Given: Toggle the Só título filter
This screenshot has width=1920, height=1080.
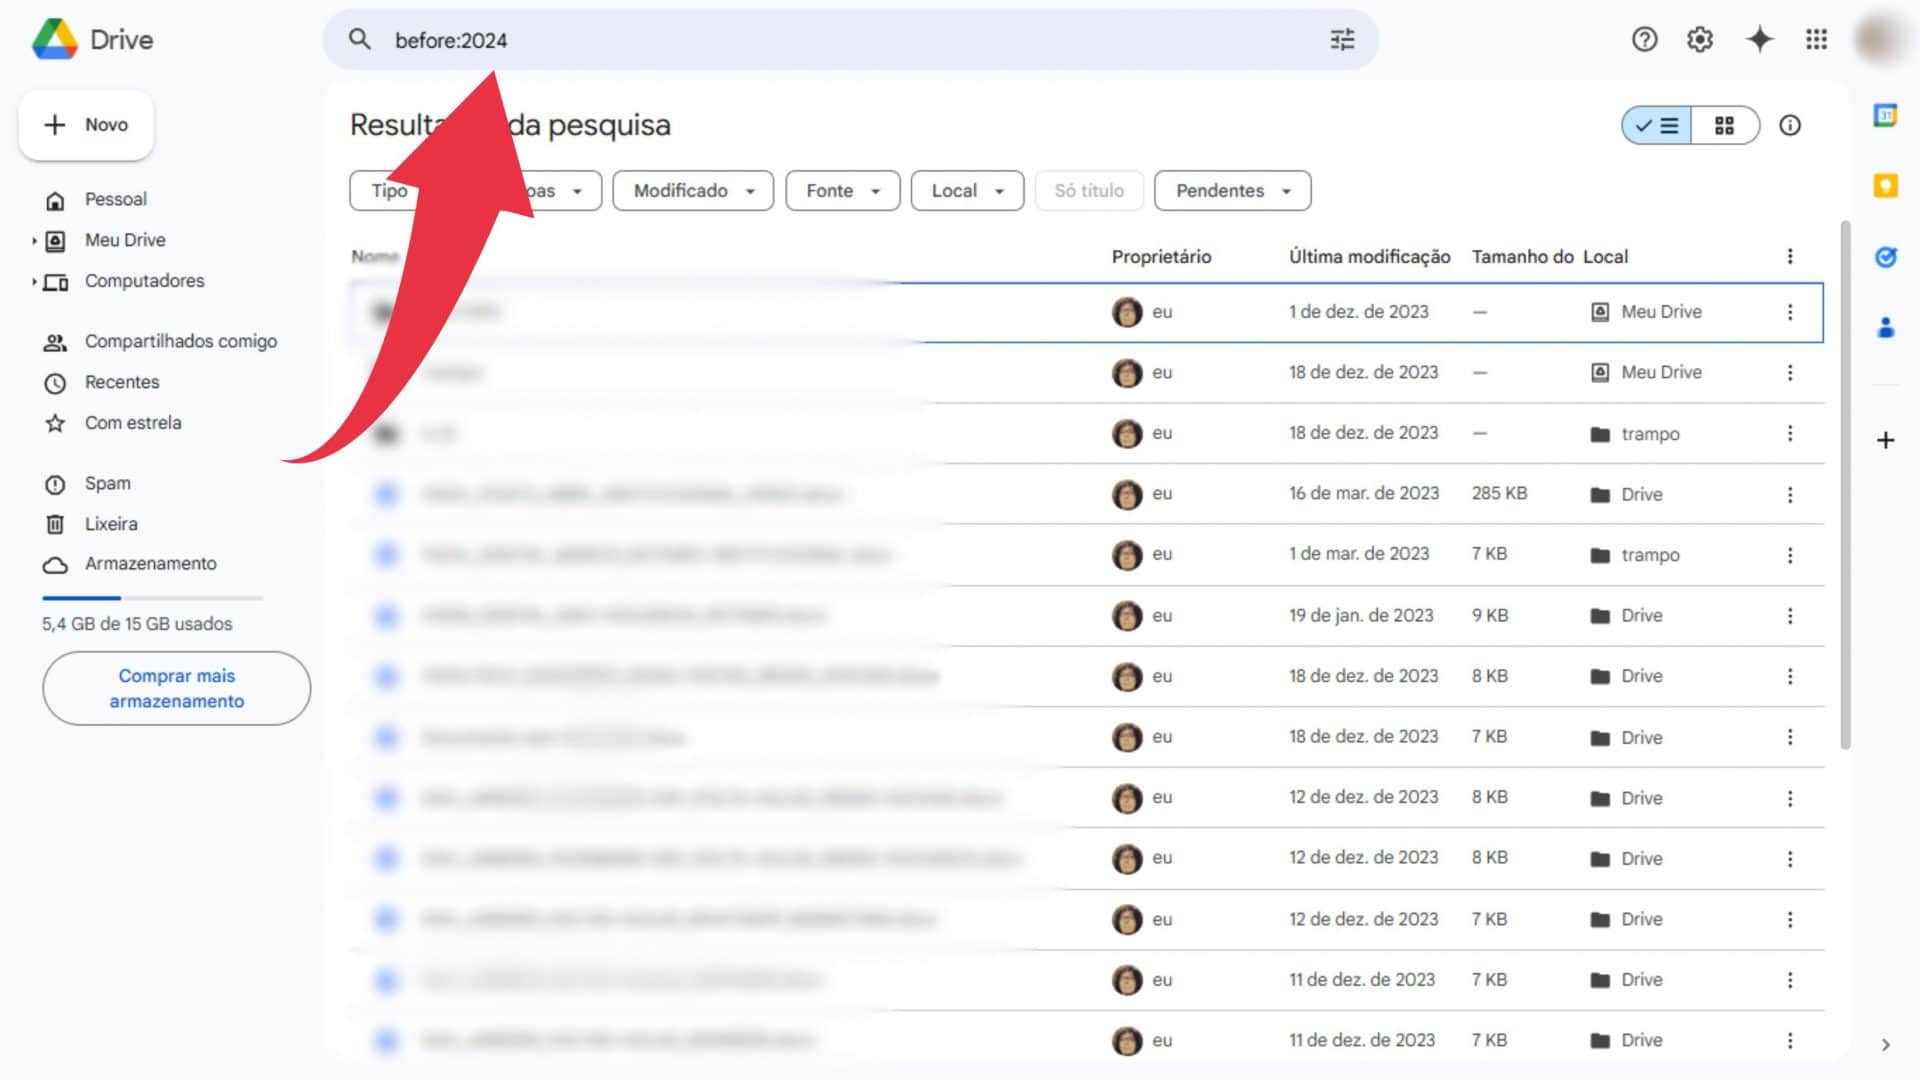Looking at the screenshot, I should click(x=1089, y=190).
